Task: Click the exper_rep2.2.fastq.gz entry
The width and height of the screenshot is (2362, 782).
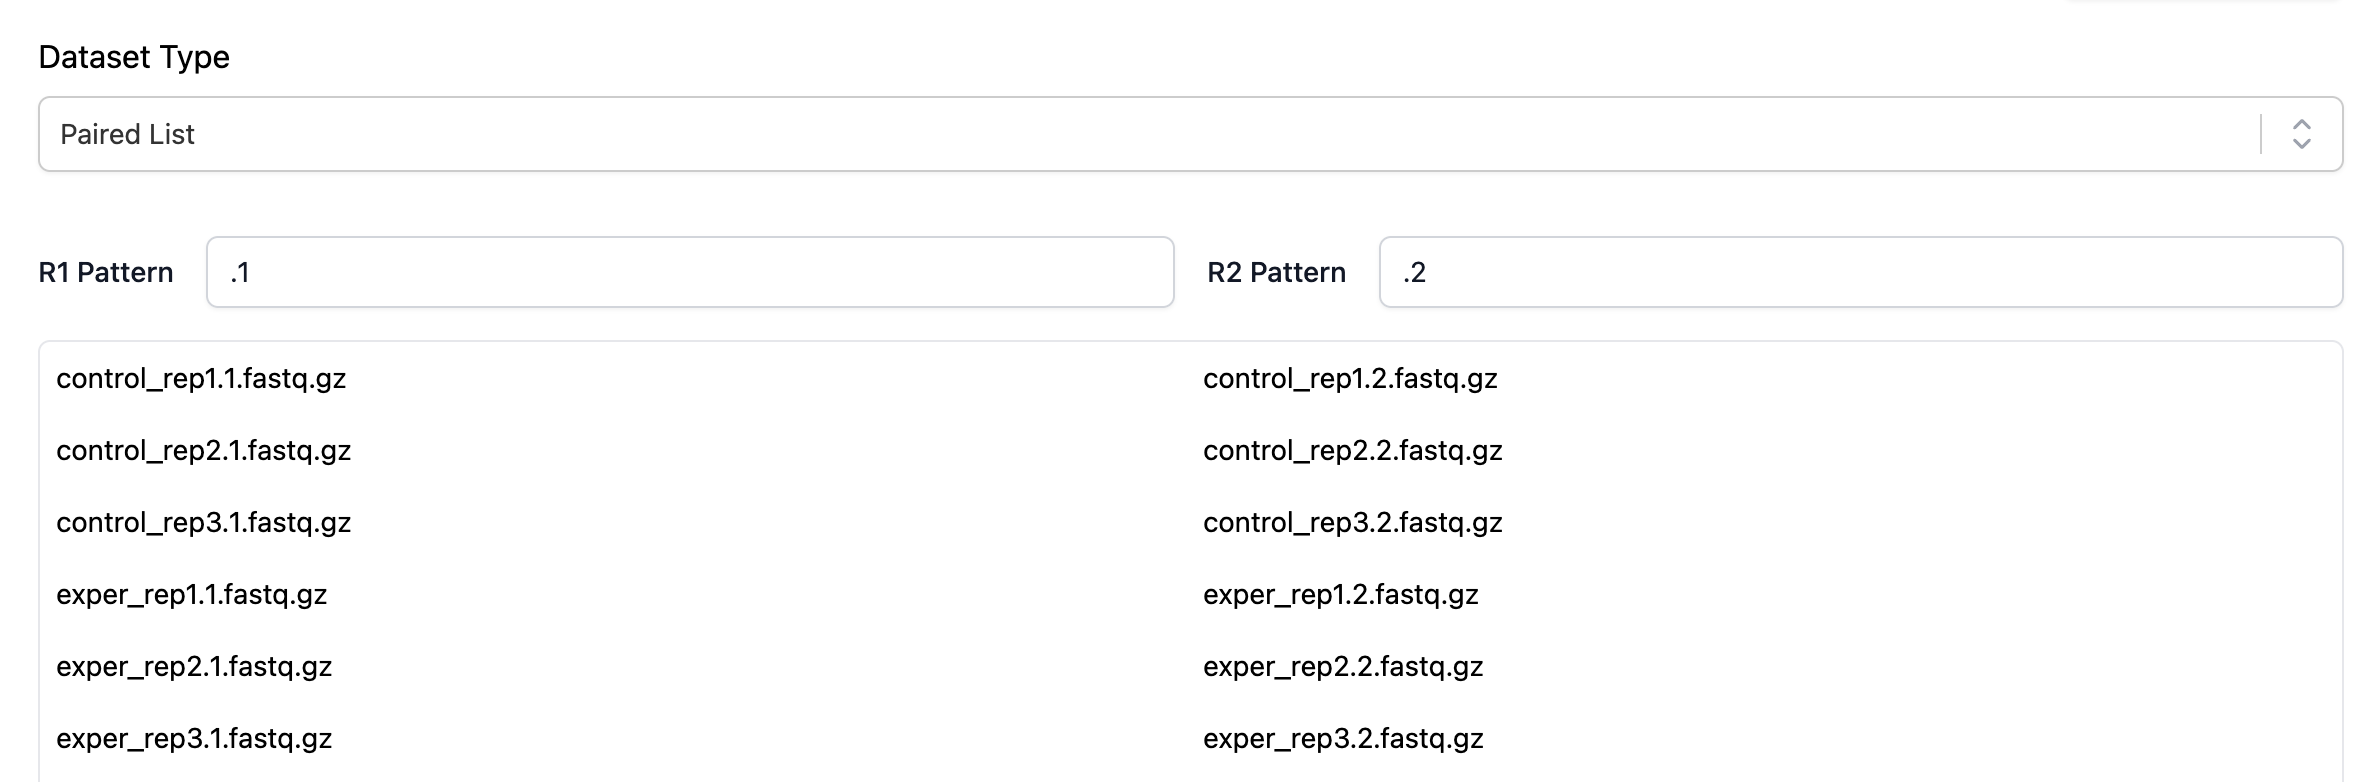Action: point(1343,667)
